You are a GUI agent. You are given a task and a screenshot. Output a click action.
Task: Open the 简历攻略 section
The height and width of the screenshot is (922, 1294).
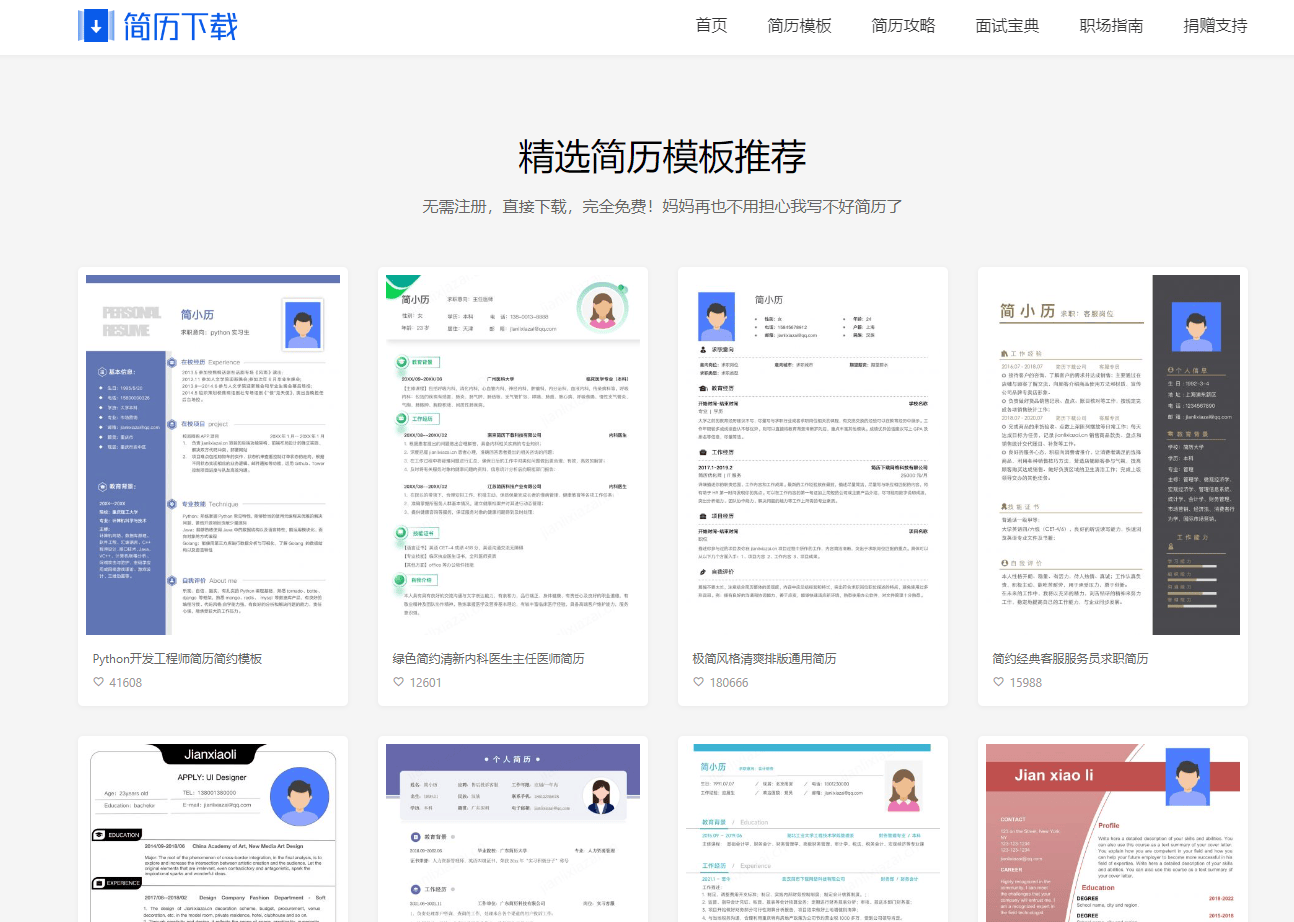(903, 26)
